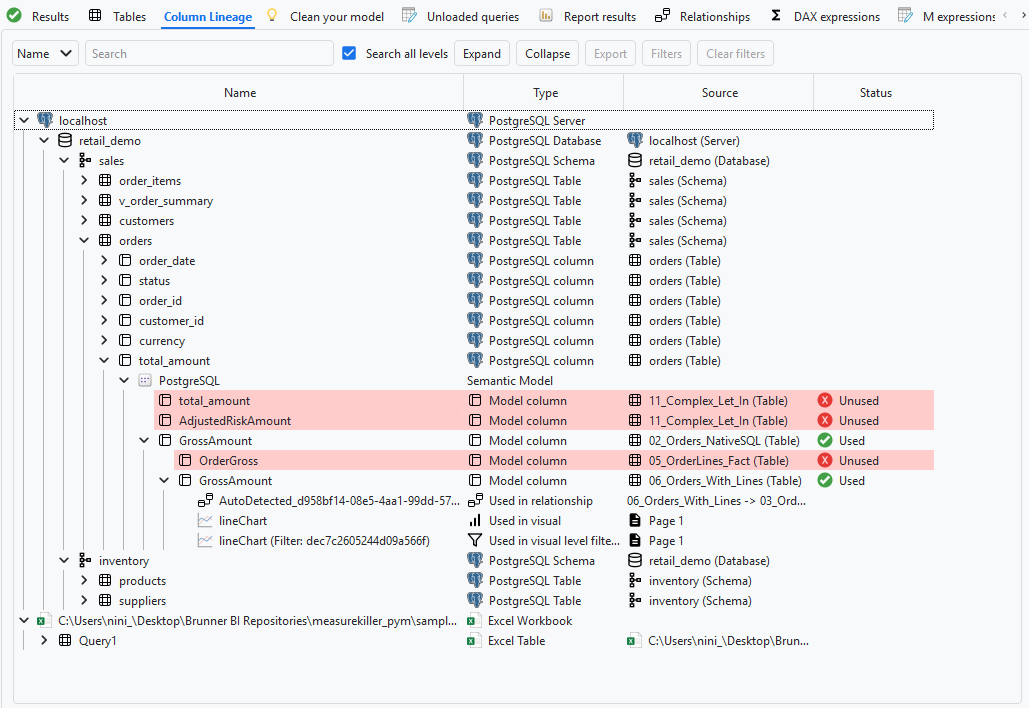Click the Name column header
This screenshot has height=708, width=1029.
(240, 93)
